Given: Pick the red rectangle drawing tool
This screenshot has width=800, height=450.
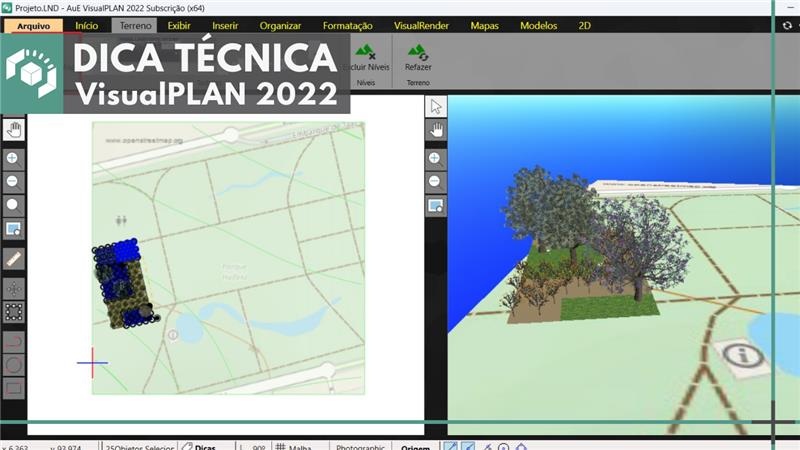Looking at the screenshot, I should coord(13,388).
